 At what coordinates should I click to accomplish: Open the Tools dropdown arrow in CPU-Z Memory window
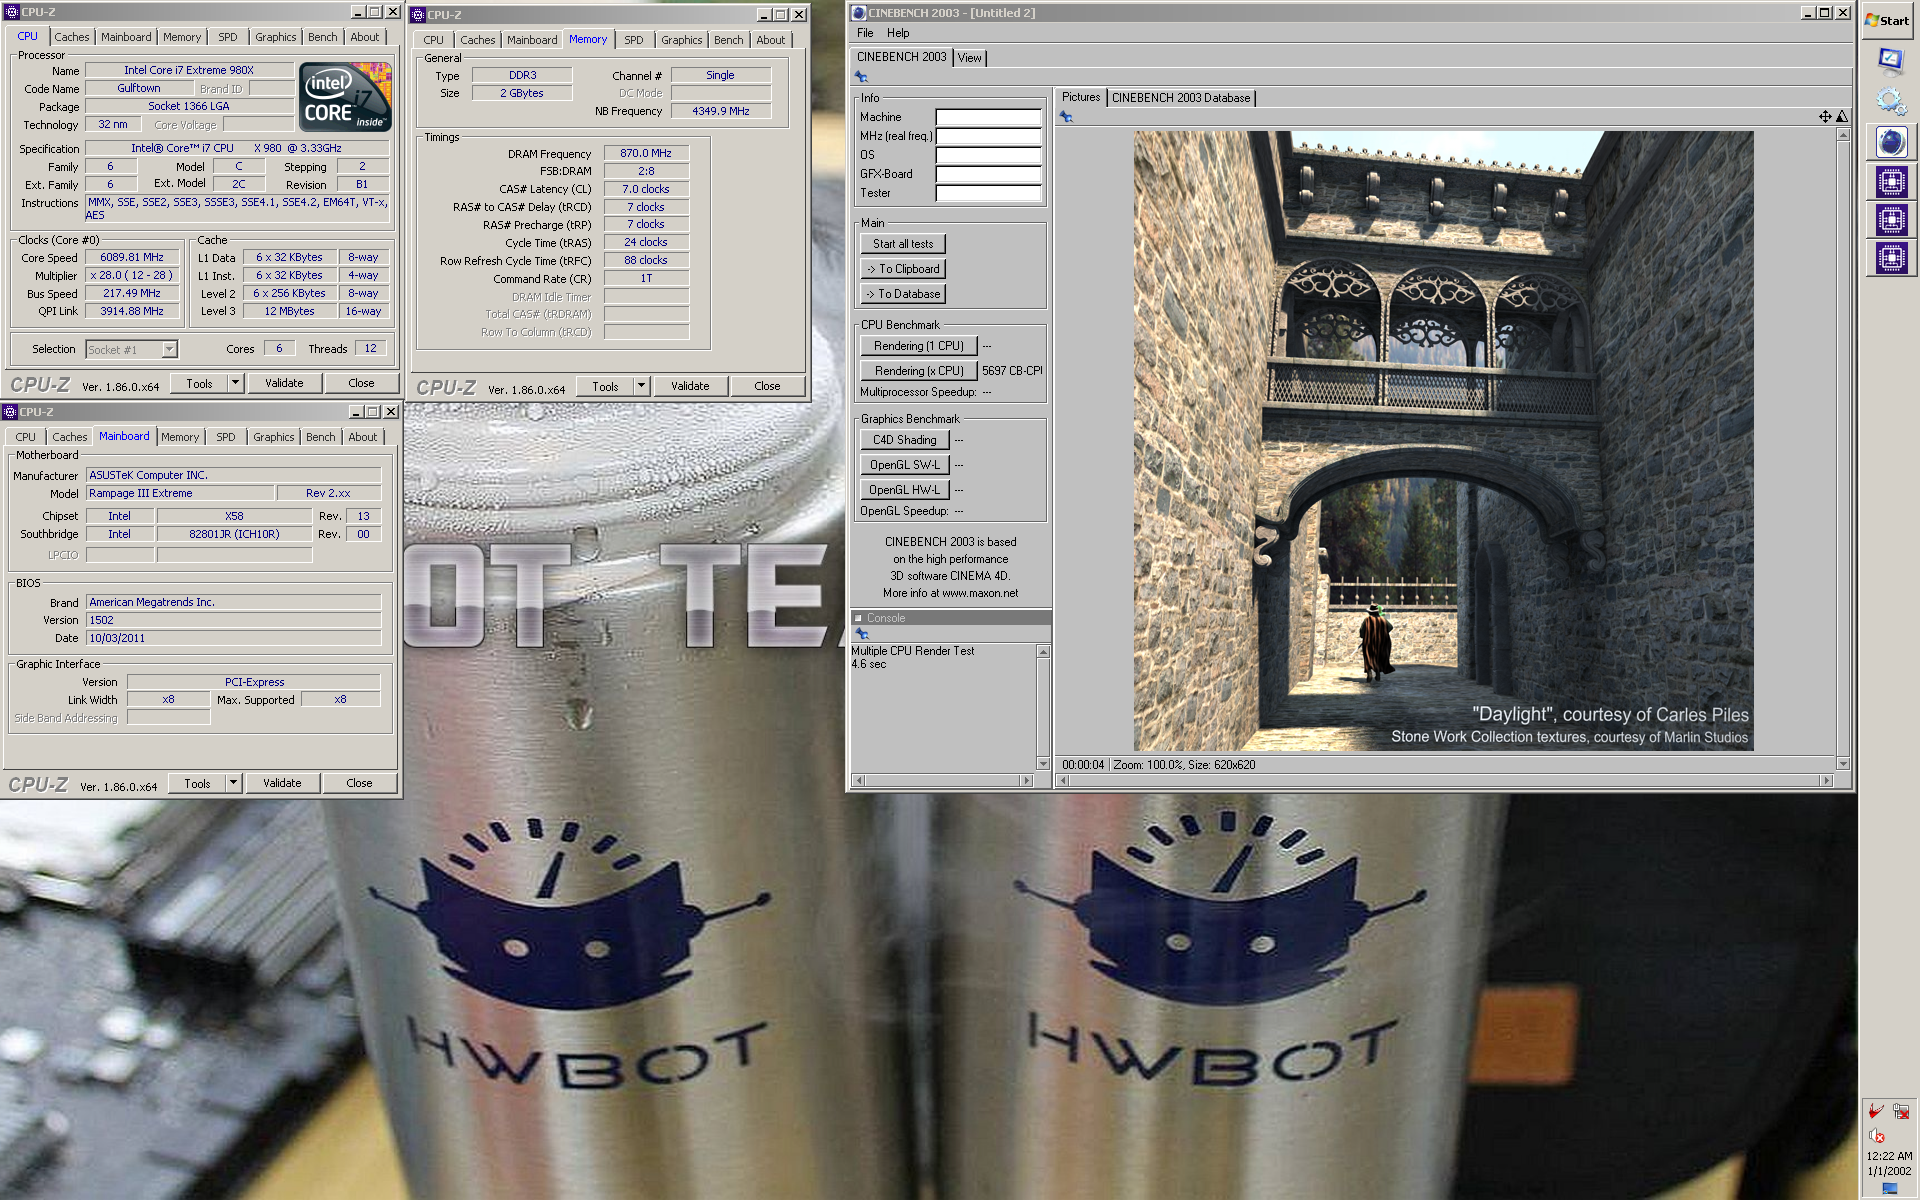pyautogui.click(x=641, y=386)
